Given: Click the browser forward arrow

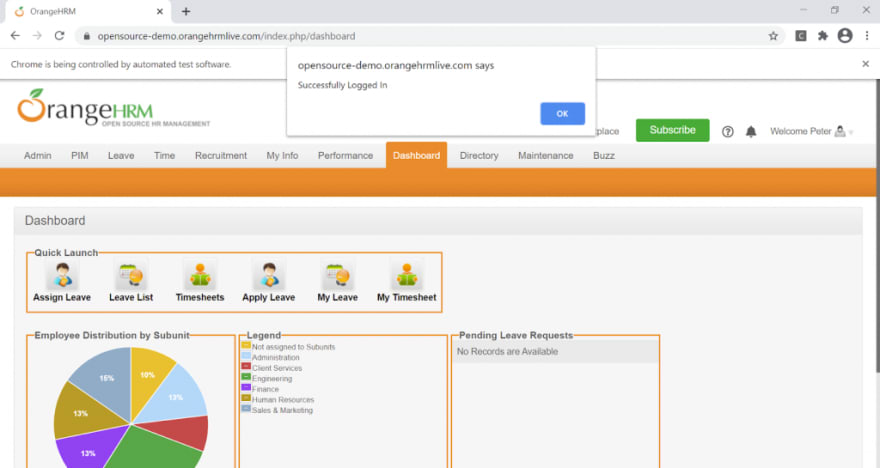Looking at the screenshot, I should coord(37,35).
